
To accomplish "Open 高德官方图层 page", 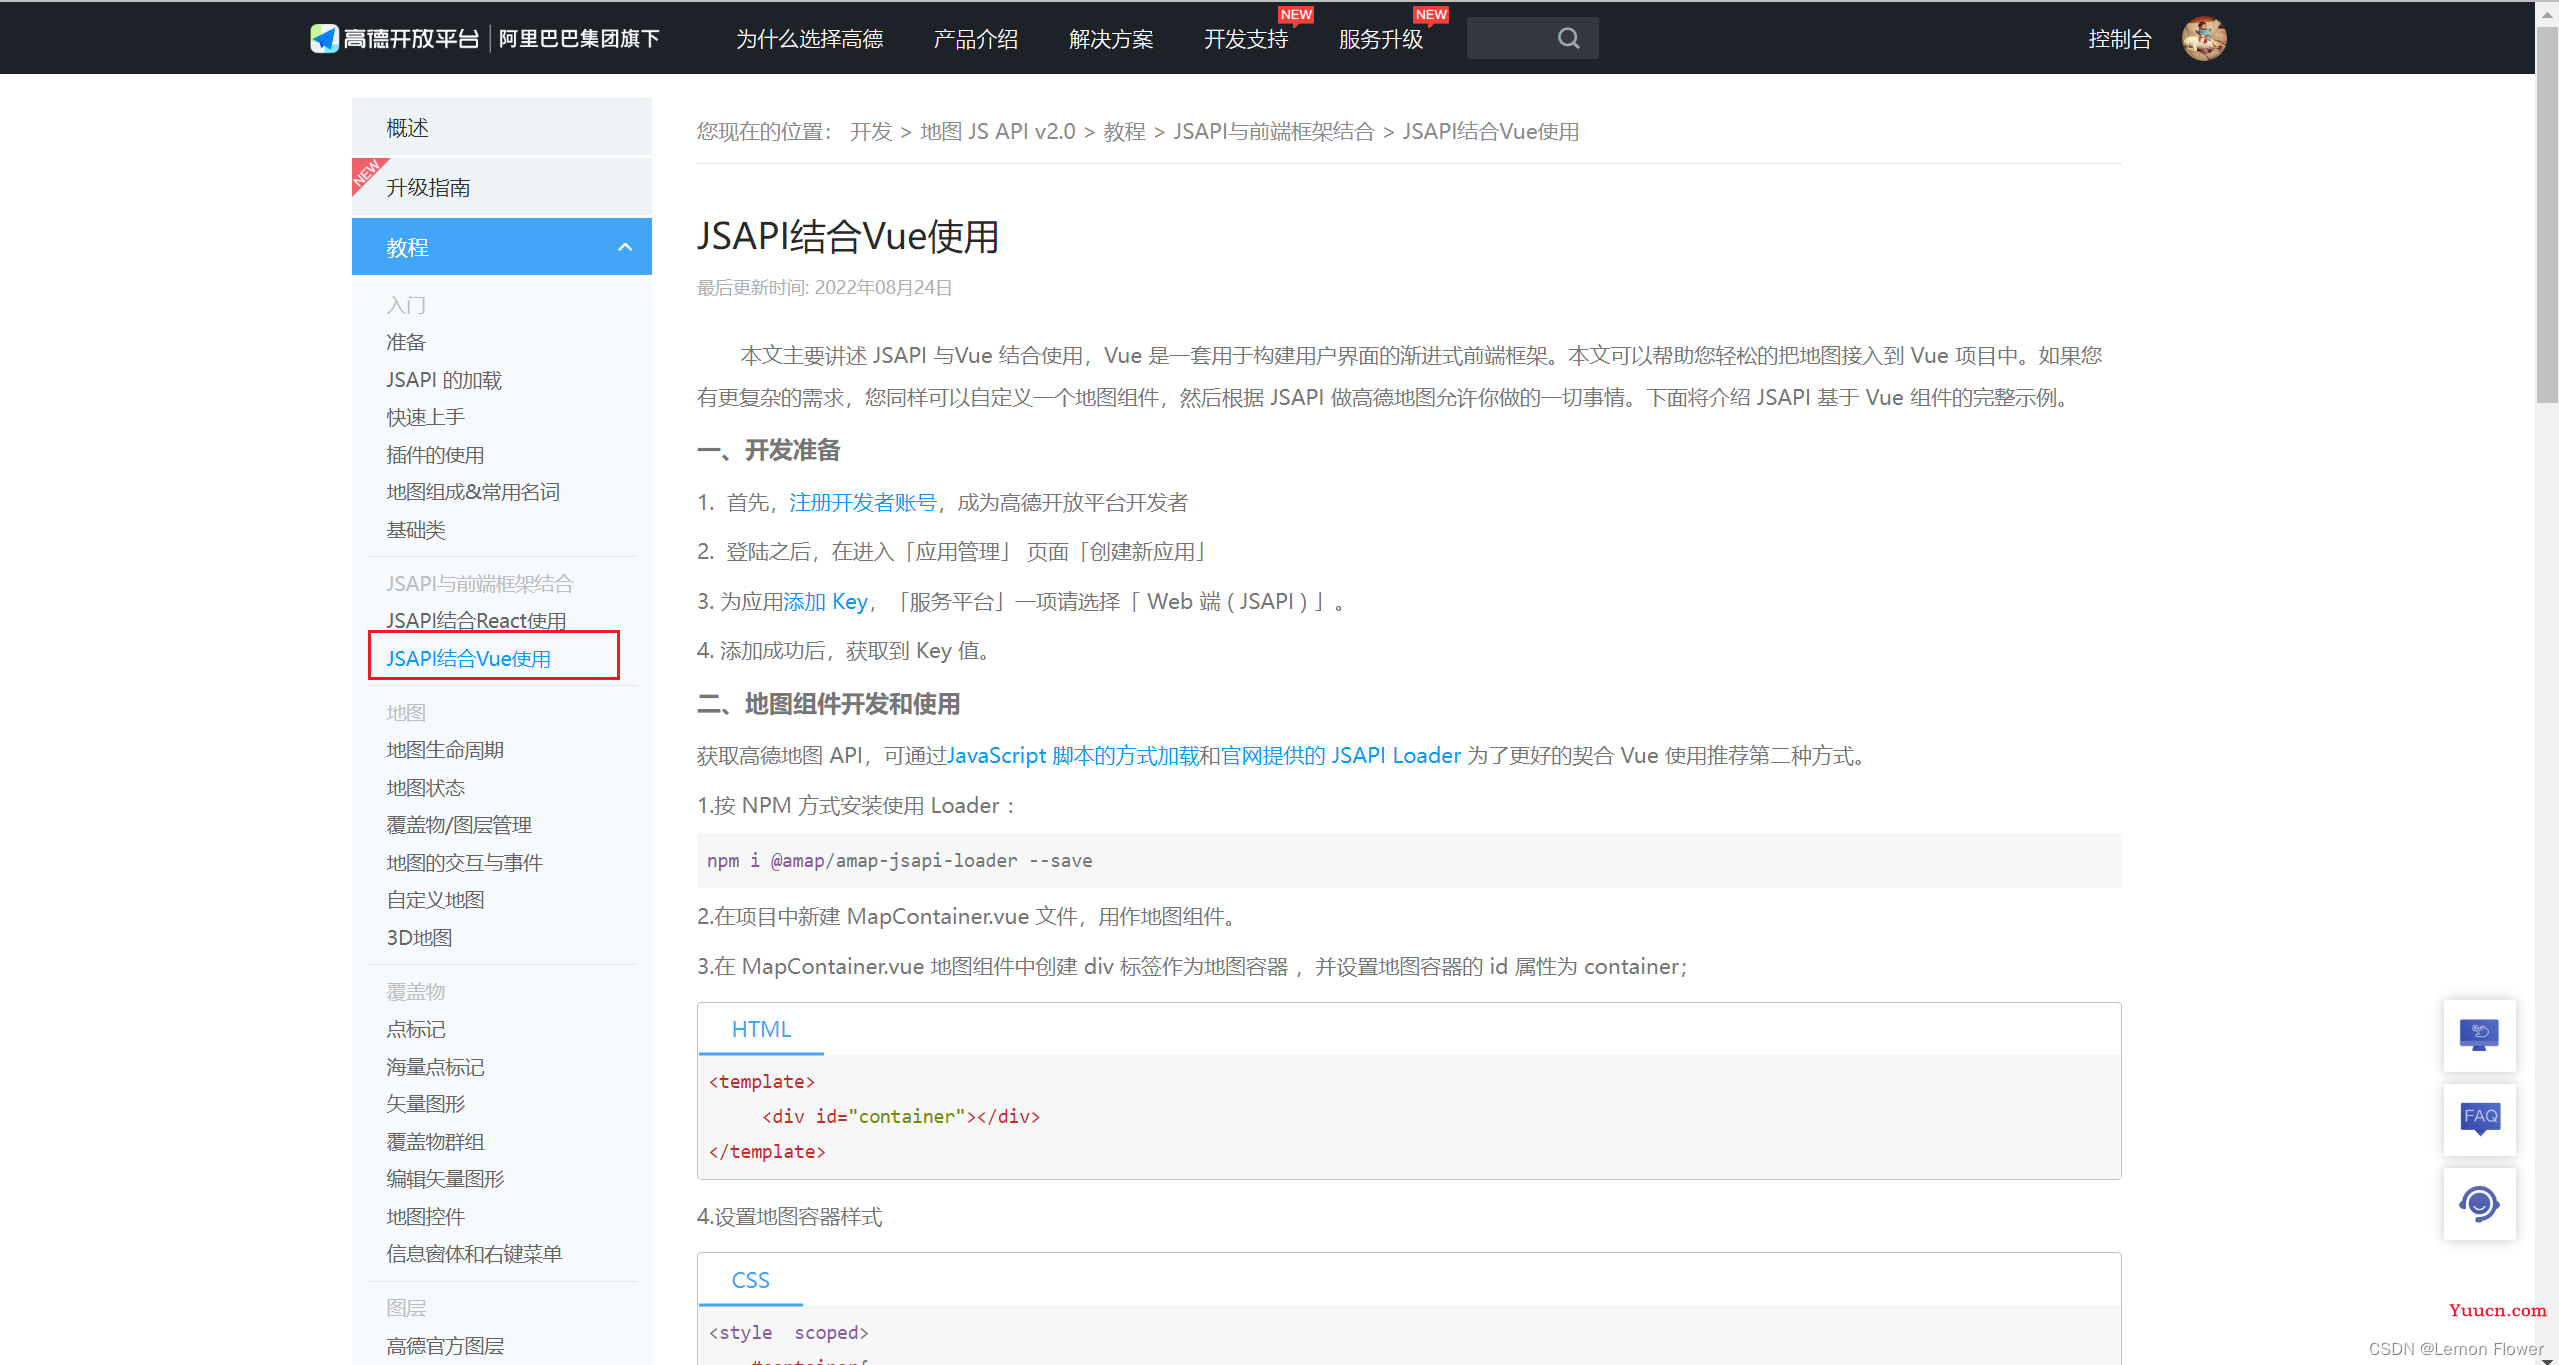I will [445, 1346].
